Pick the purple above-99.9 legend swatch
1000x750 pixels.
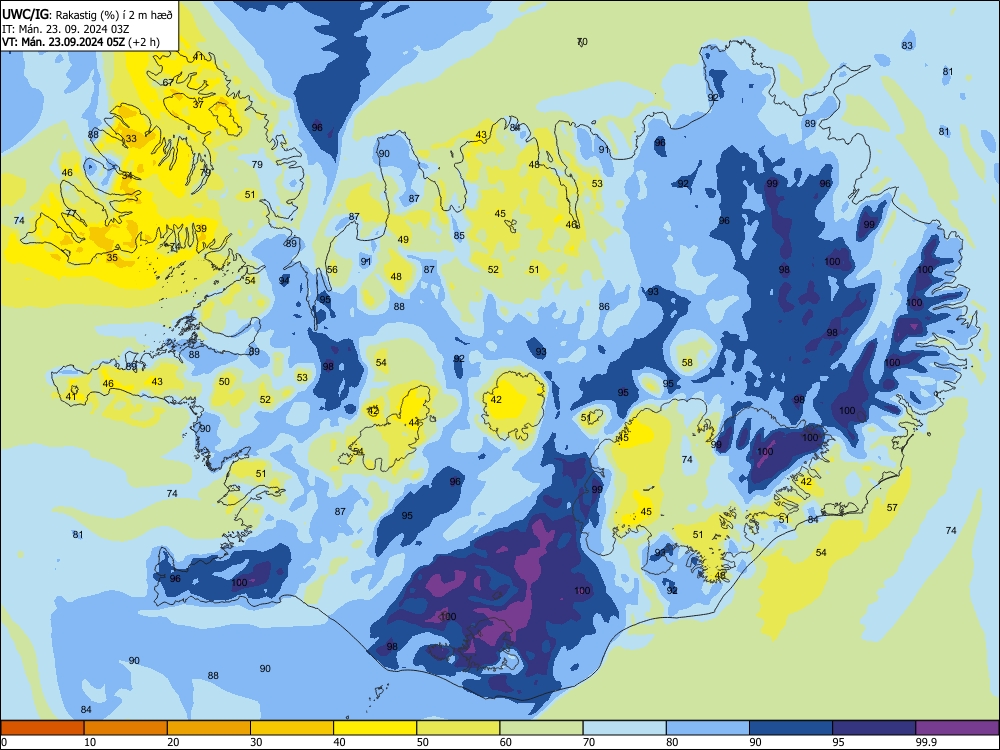coord(957,728)
